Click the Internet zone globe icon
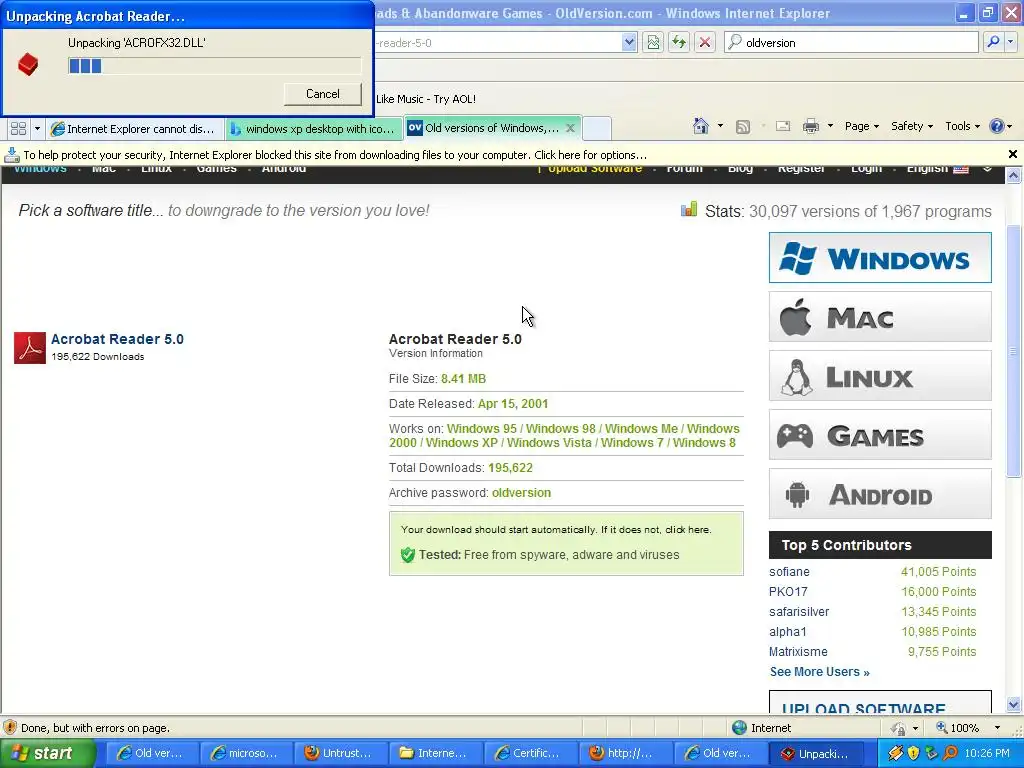The height and width of the screenshot is (768, 1024). 739,728
